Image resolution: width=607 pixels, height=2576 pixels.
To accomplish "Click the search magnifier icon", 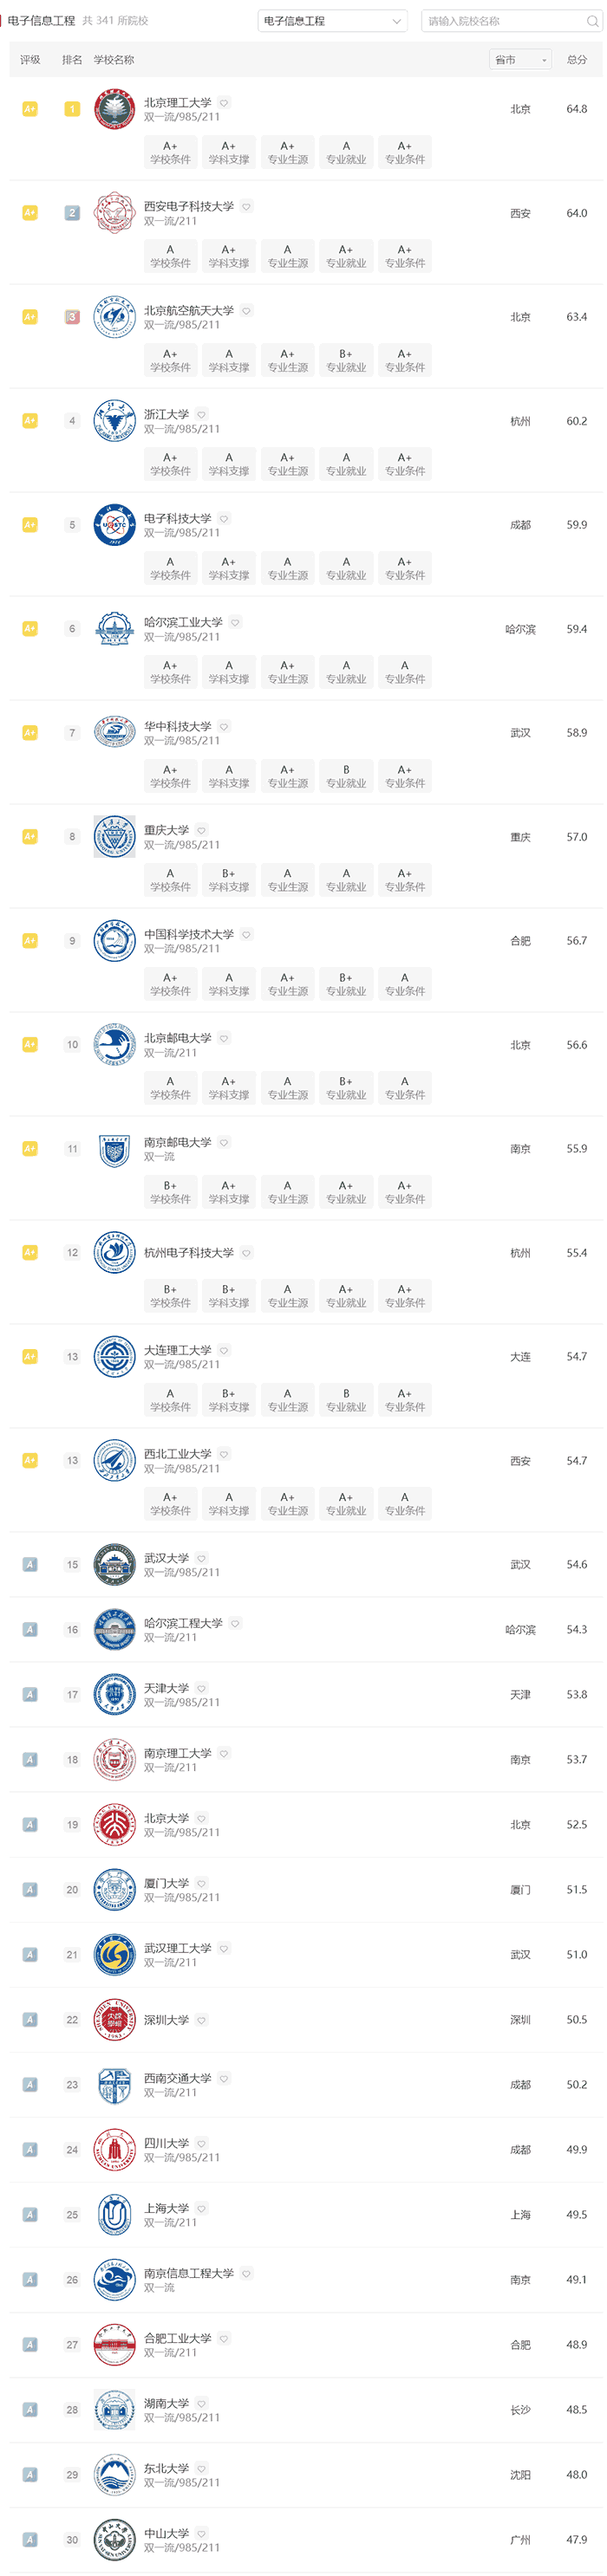I will point(592,21).
